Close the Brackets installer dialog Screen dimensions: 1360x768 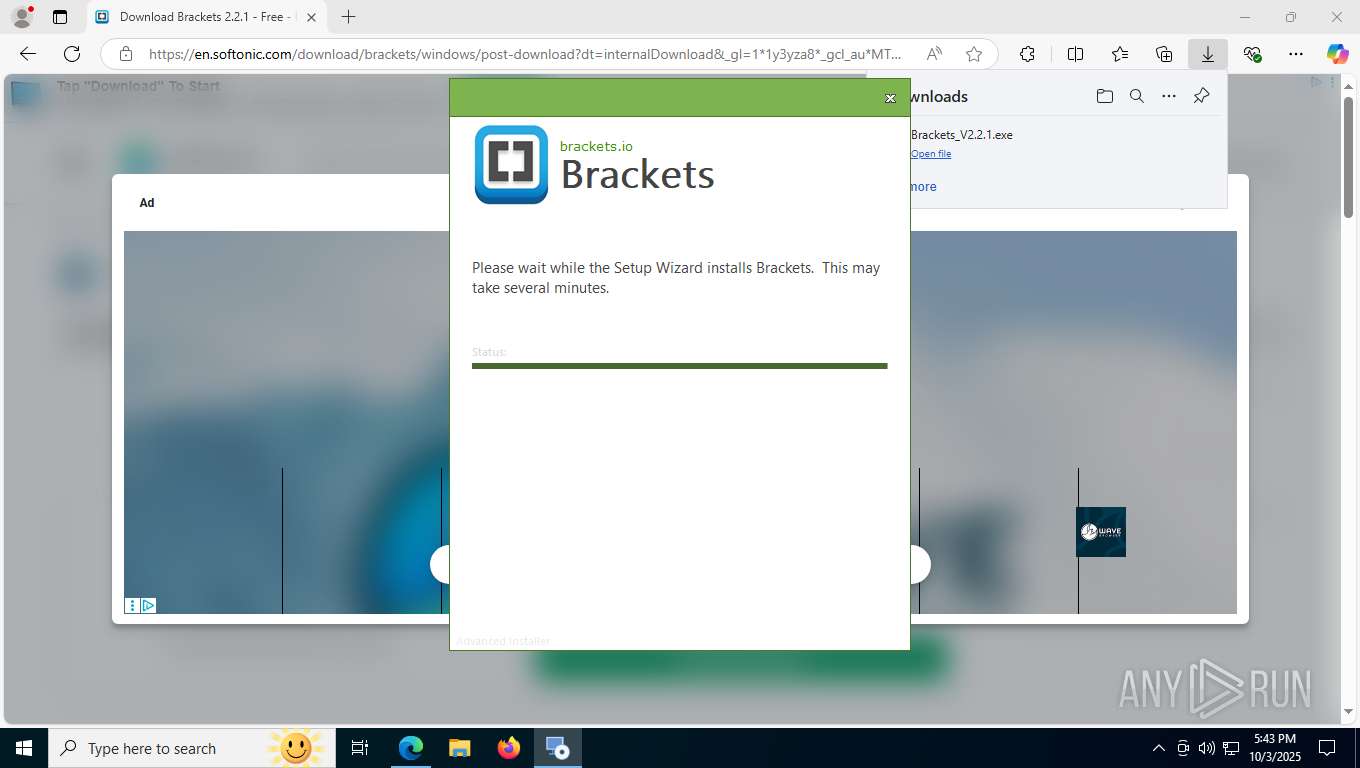[890, 98]
